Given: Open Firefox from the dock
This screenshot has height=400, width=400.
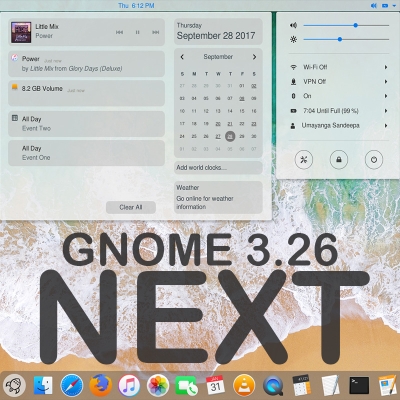Looking at the screenshot, I should point(100,386).
